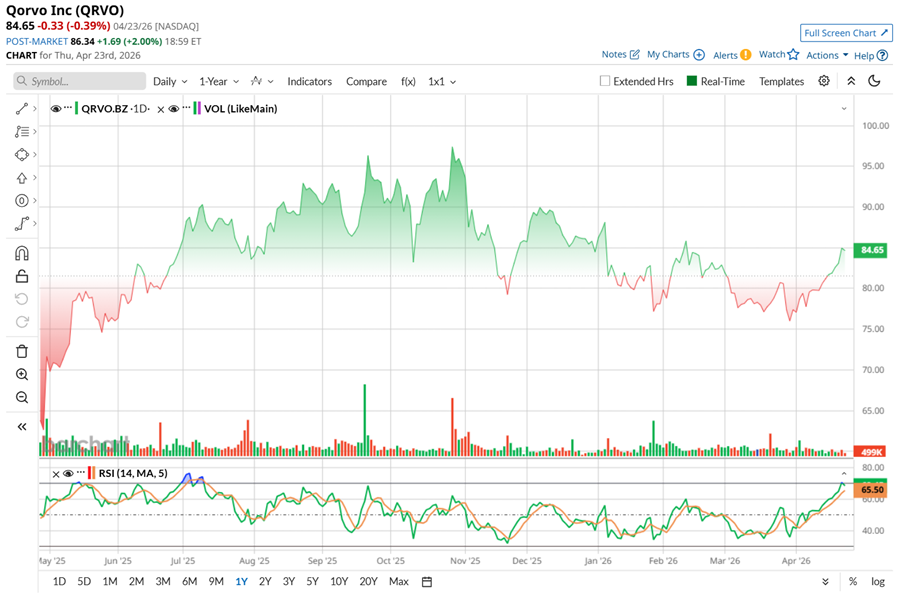Click the Notes edit icon
This screenshot has width=902, height=593.
click(635, 55)
